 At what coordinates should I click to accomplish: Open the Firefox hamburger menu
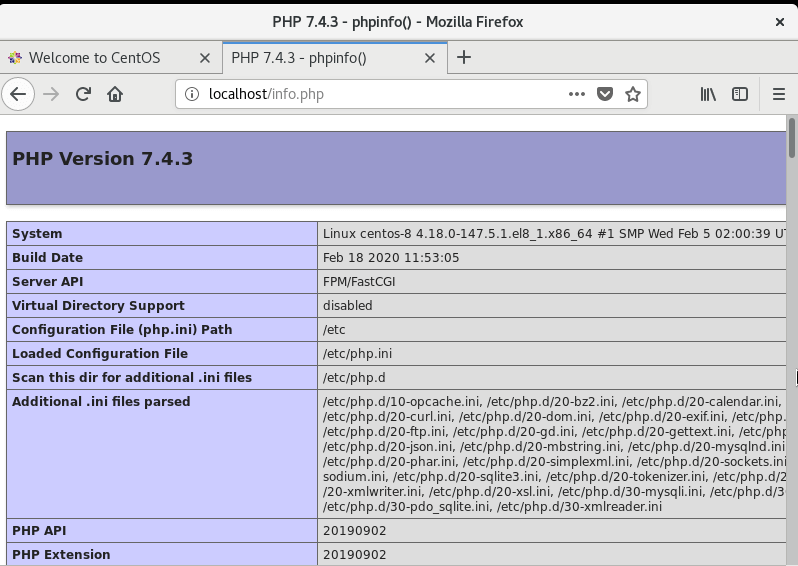(779, 94)
